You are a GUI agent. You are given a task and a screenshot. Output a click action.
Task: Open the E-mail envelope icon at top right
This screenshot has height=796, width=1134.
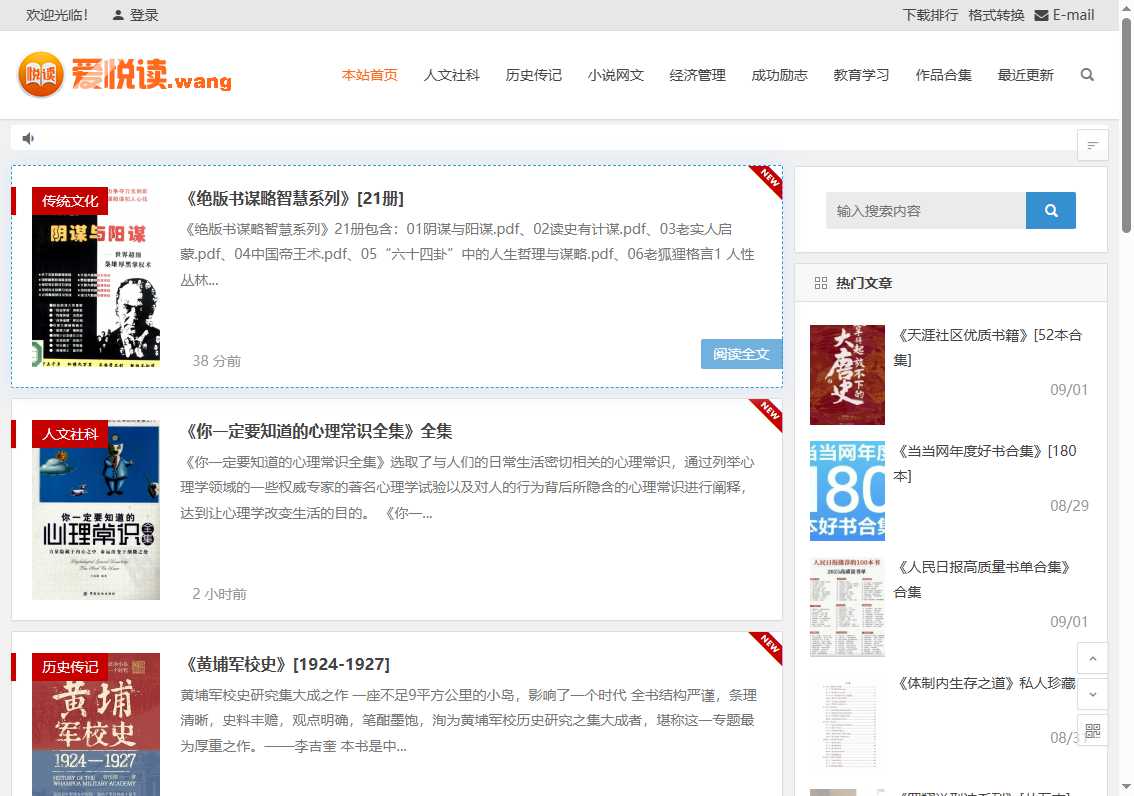pos(1043,15)
